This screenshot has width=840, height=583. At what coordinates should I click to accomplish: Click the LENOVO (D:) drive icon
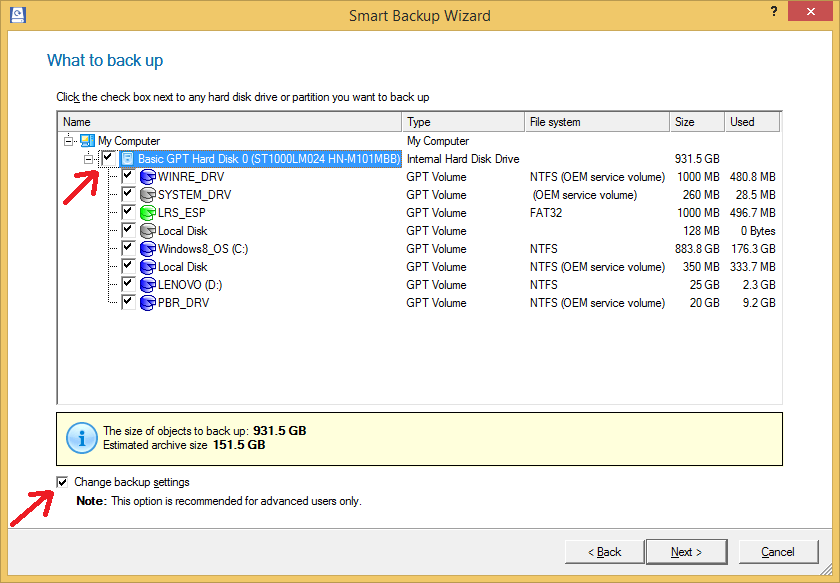pyautogui.click(x=148, y=285)
